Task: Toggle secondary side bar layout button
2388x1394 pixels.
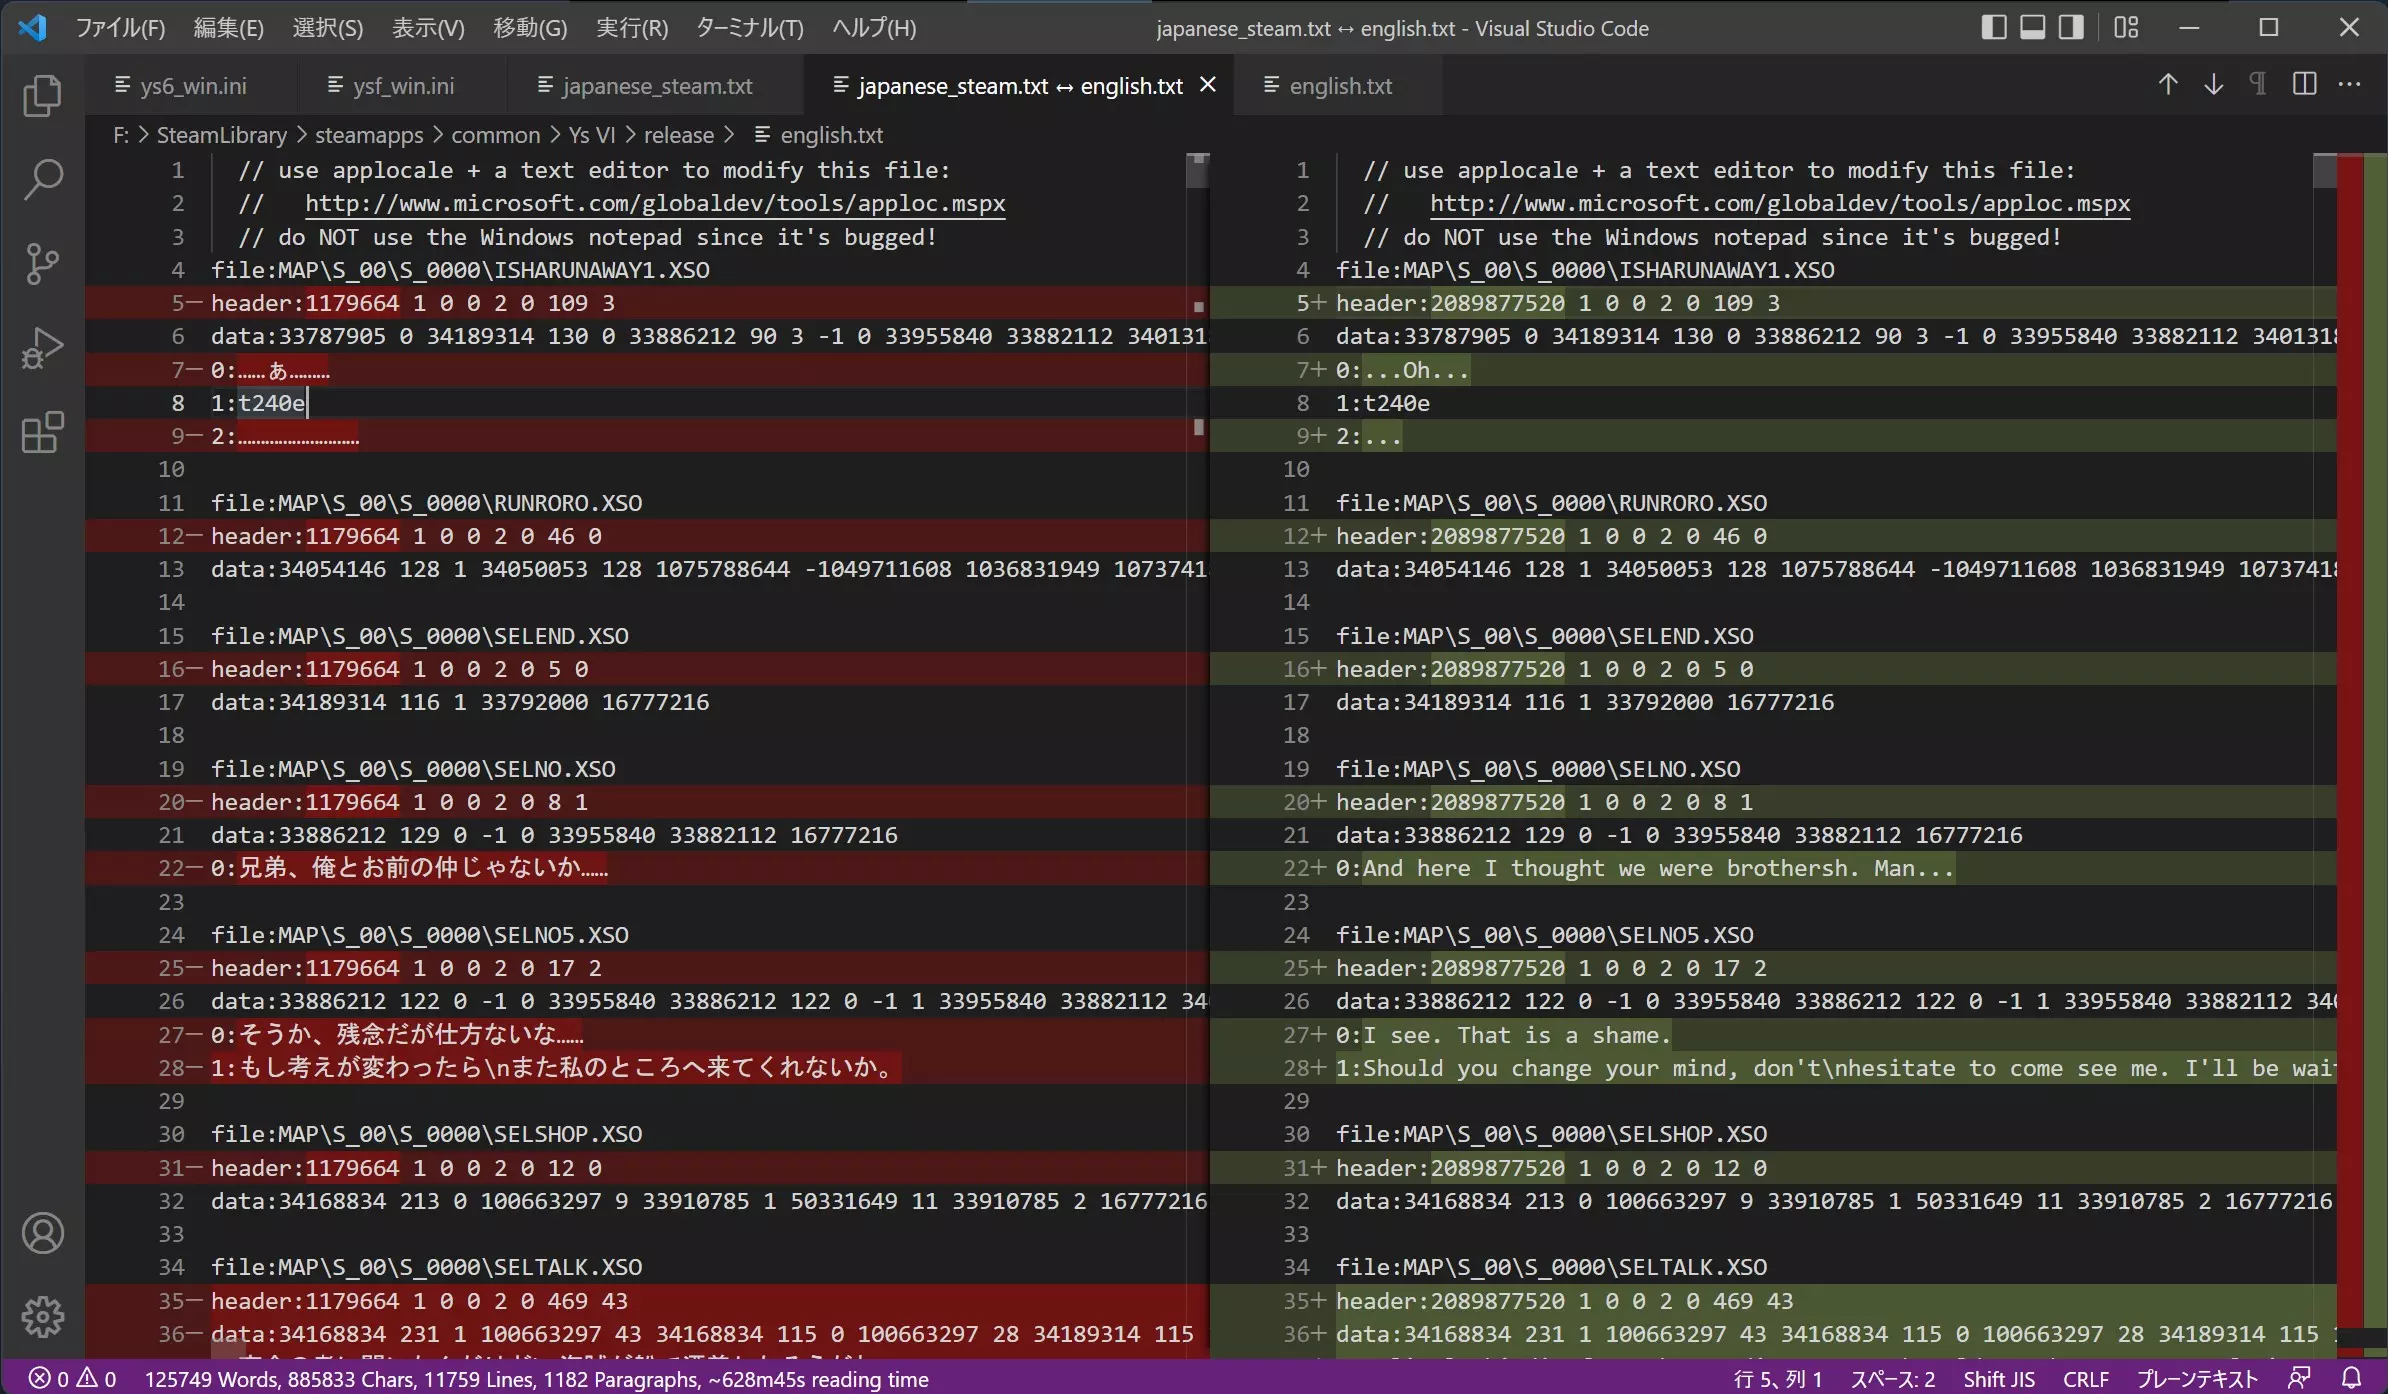Action: (x=2071, y=28)
